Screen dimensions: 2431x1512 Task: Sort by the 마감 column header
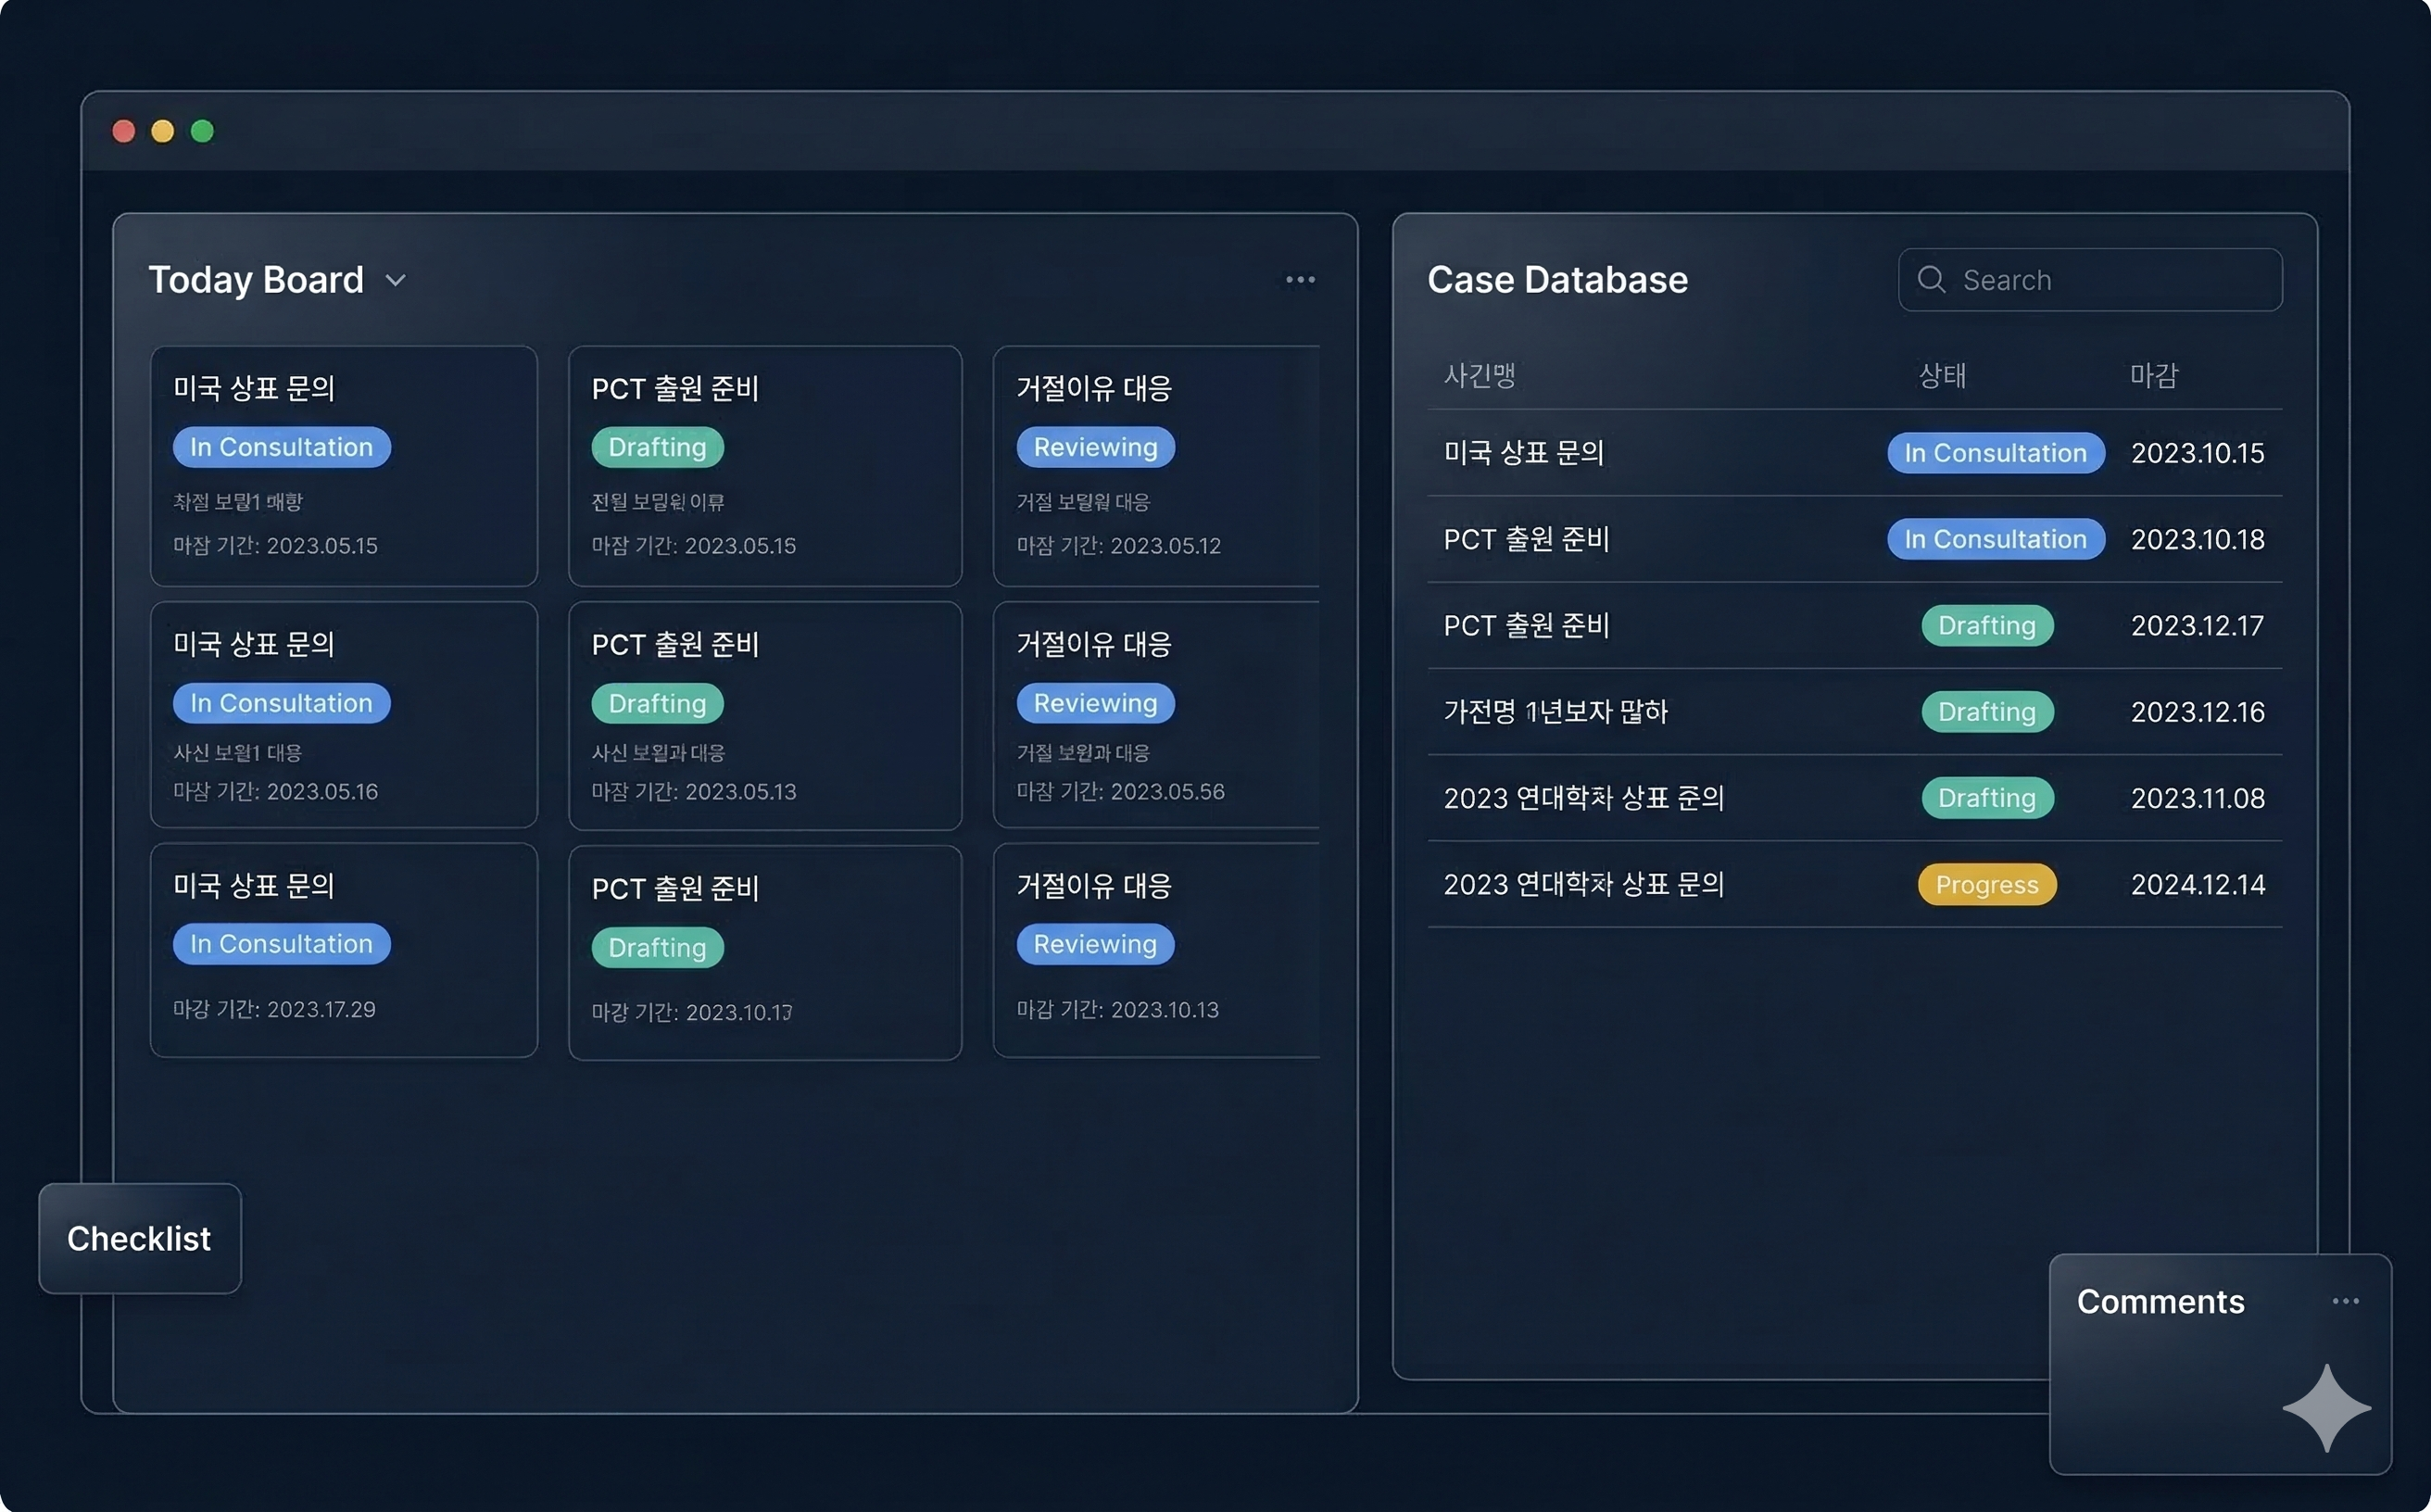(x=2153, y=375)
